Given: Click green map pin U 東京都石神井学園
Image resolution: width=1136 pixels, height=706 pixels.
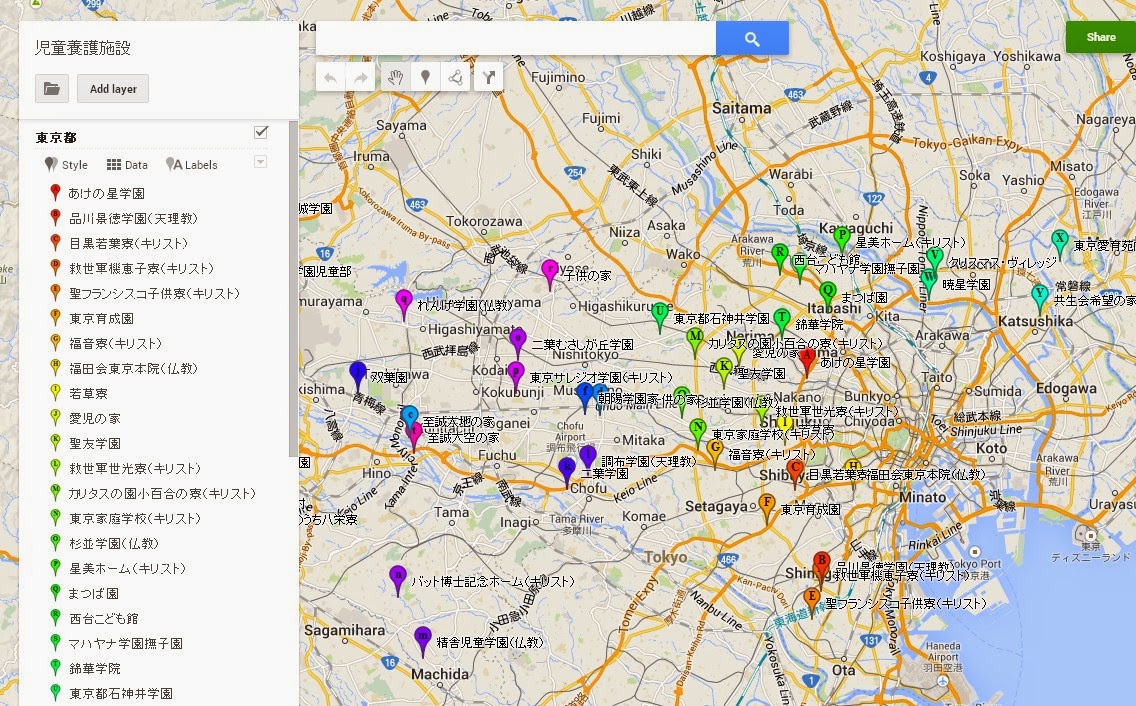Looking at the screenshot, I should (659, 317).
